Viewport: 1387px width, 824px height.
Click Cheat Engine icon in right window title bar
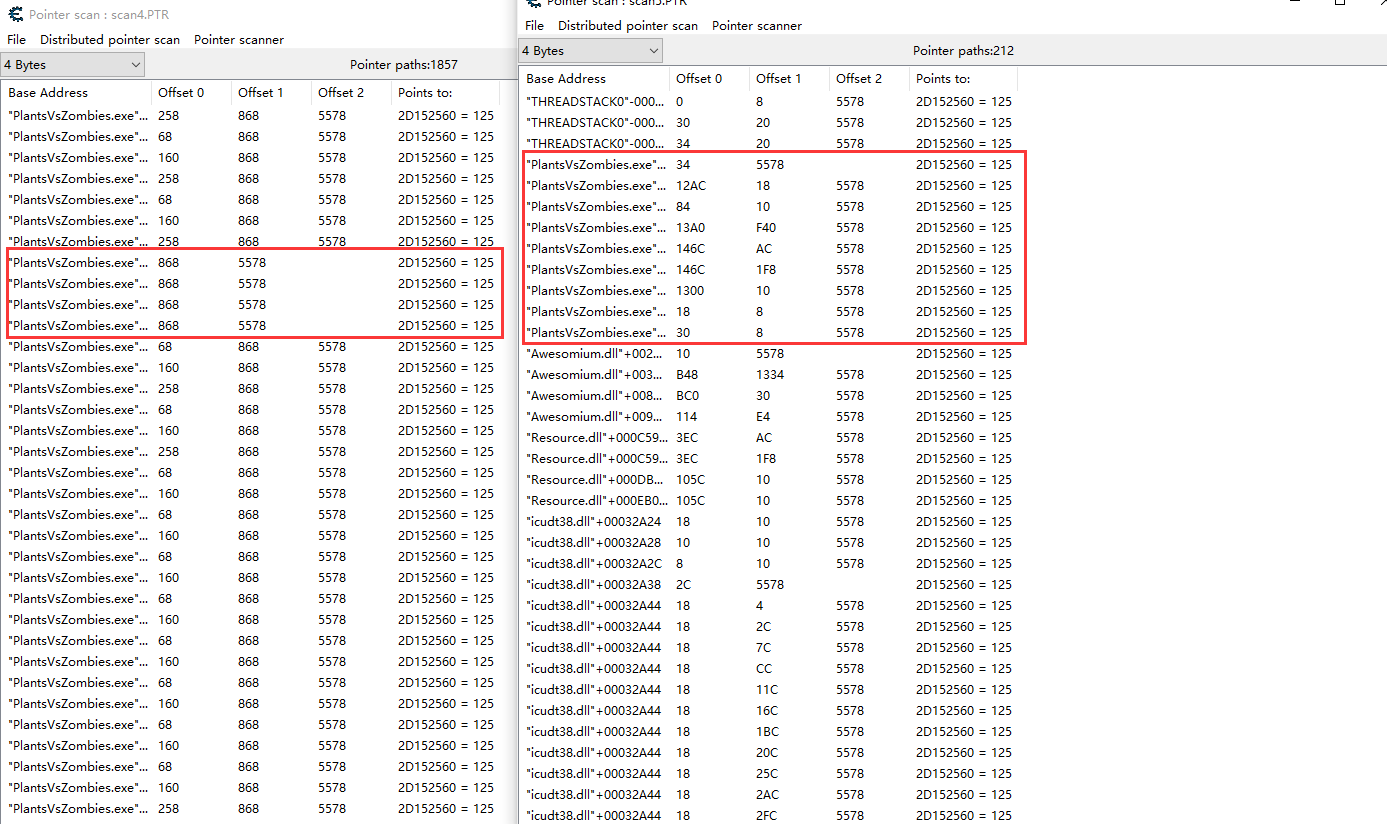tap(535, 3)
